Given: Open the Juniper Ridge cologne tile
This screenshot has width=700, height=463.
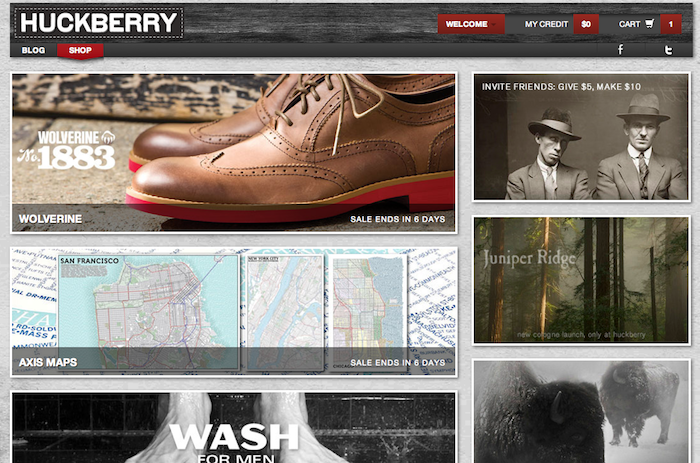Looking at the screenshot, I should pyautogui.click(x=581, y=280).
